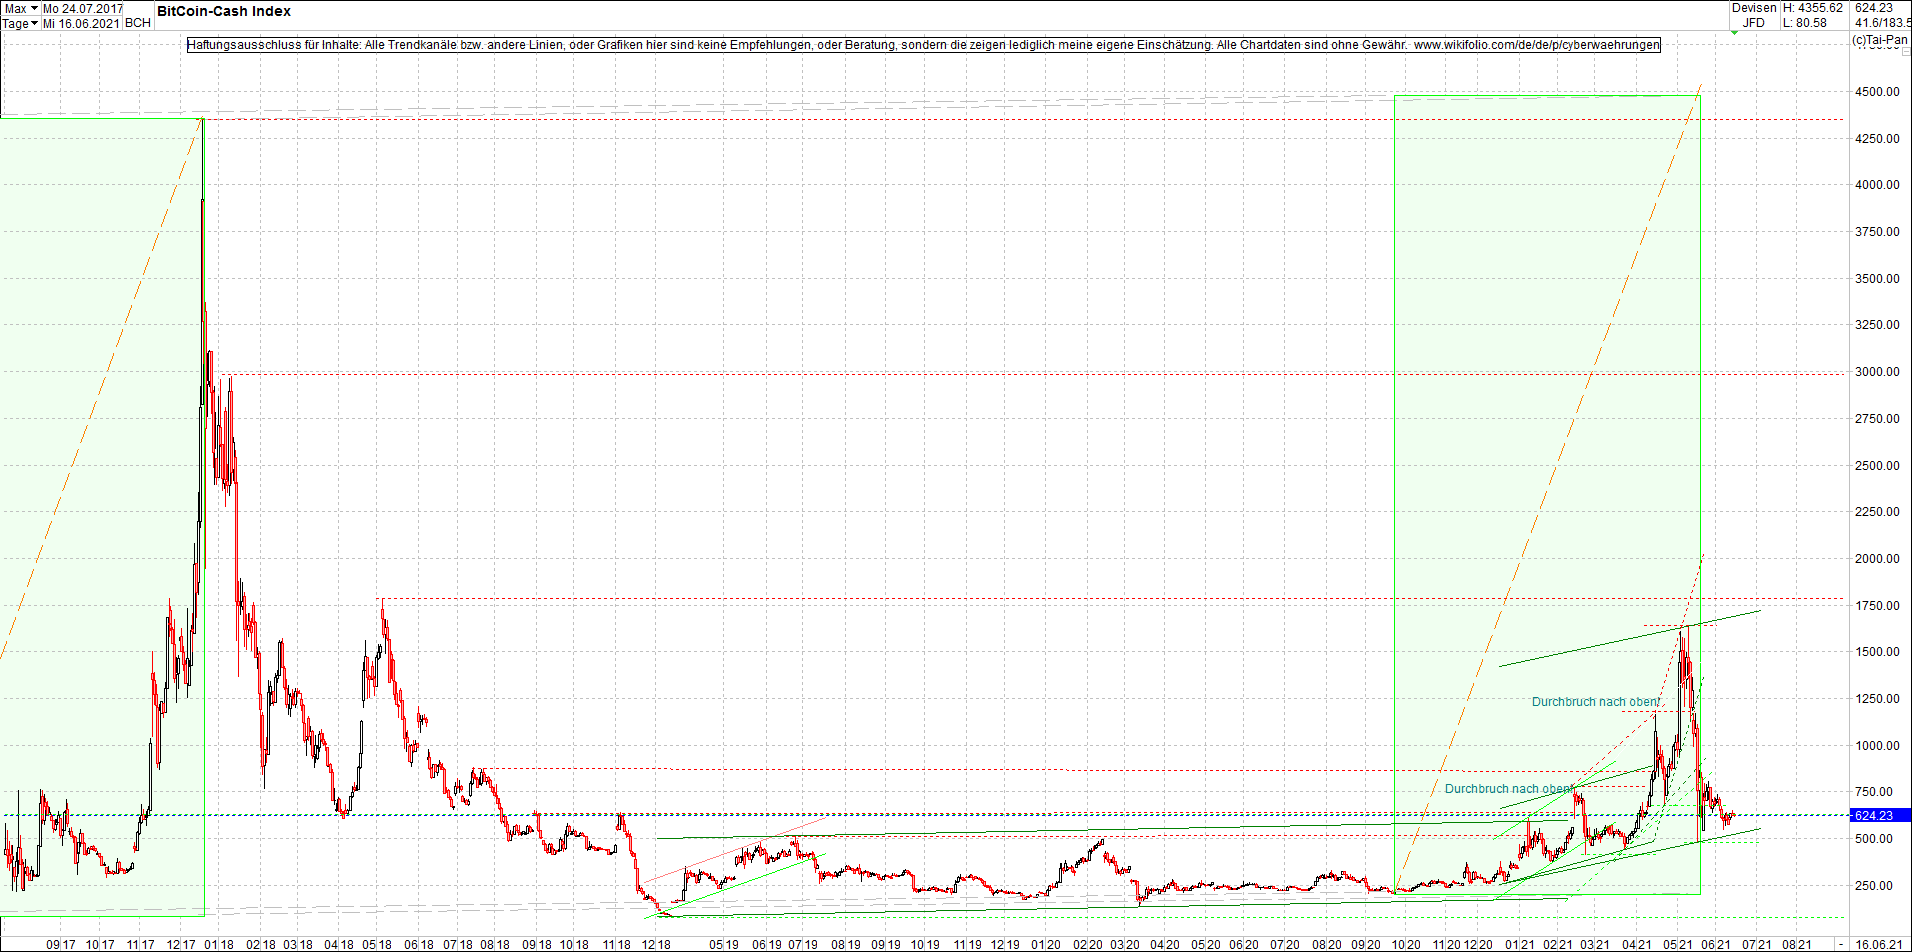Click the header last price 624.23
The width and height of the screenshot is (1912, 952).
coord(1874,8)
